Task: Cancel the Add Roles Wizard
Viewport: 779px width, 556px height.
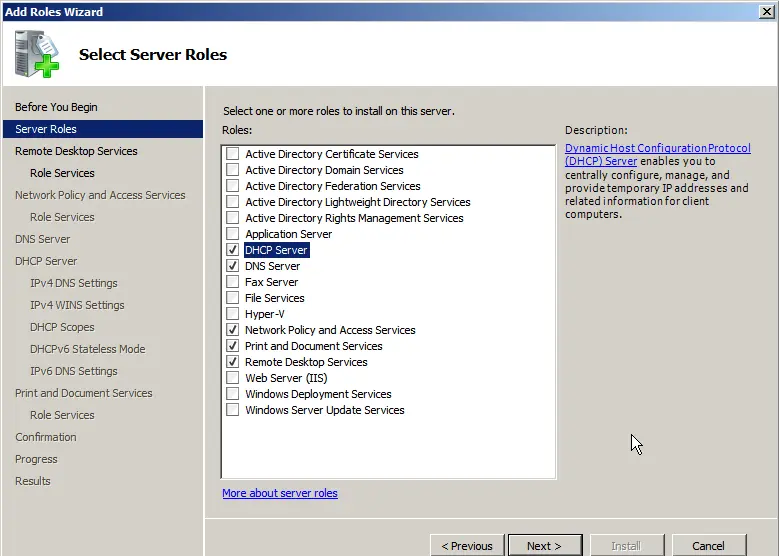Action: (708, 545)
